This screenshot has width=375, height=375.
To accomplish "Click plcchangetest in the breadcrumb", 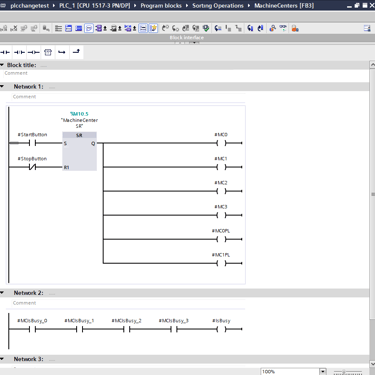I will [x=30, y=6].
